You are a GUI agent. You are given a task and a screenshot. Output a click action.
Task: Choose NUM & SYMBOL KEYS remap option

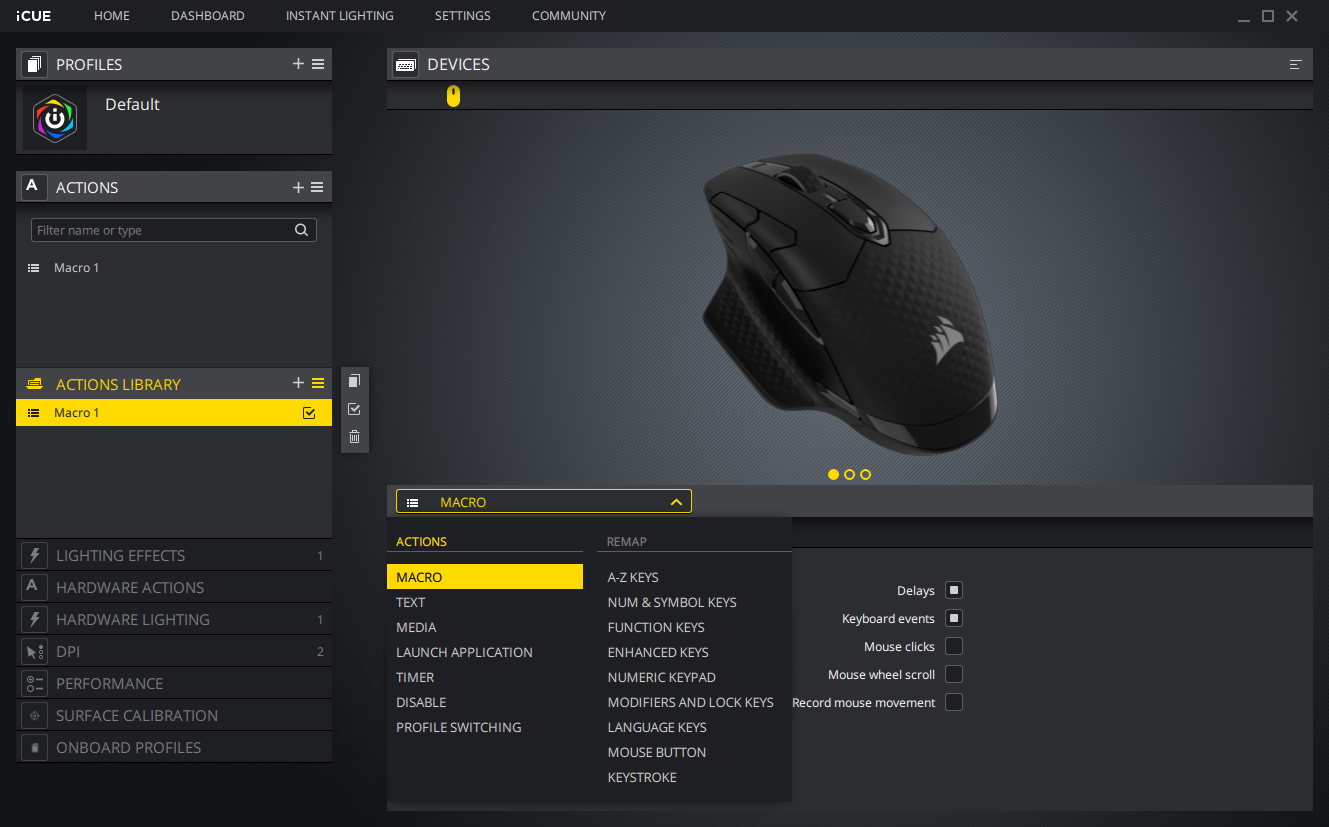pos(672,602)
